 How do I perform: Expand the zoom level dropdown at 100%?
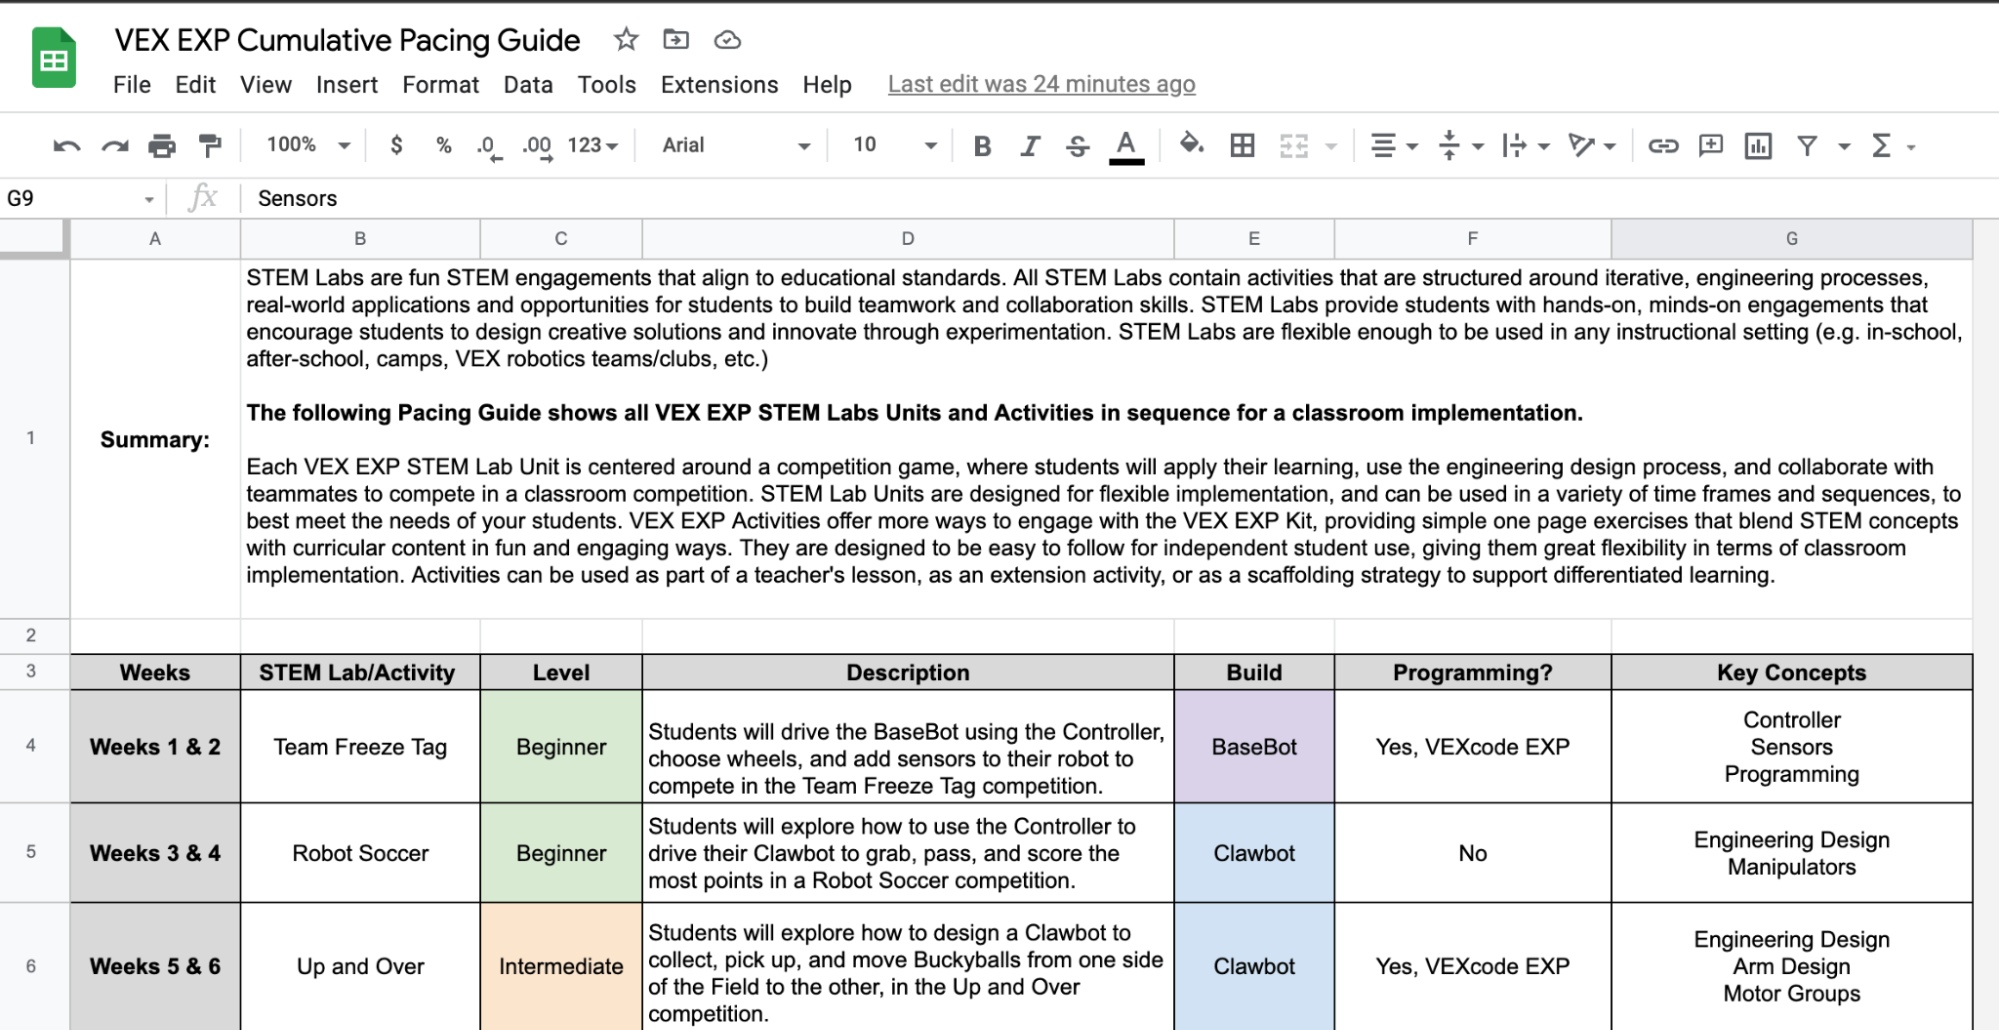pyautogui.click(x=305, y=145)
